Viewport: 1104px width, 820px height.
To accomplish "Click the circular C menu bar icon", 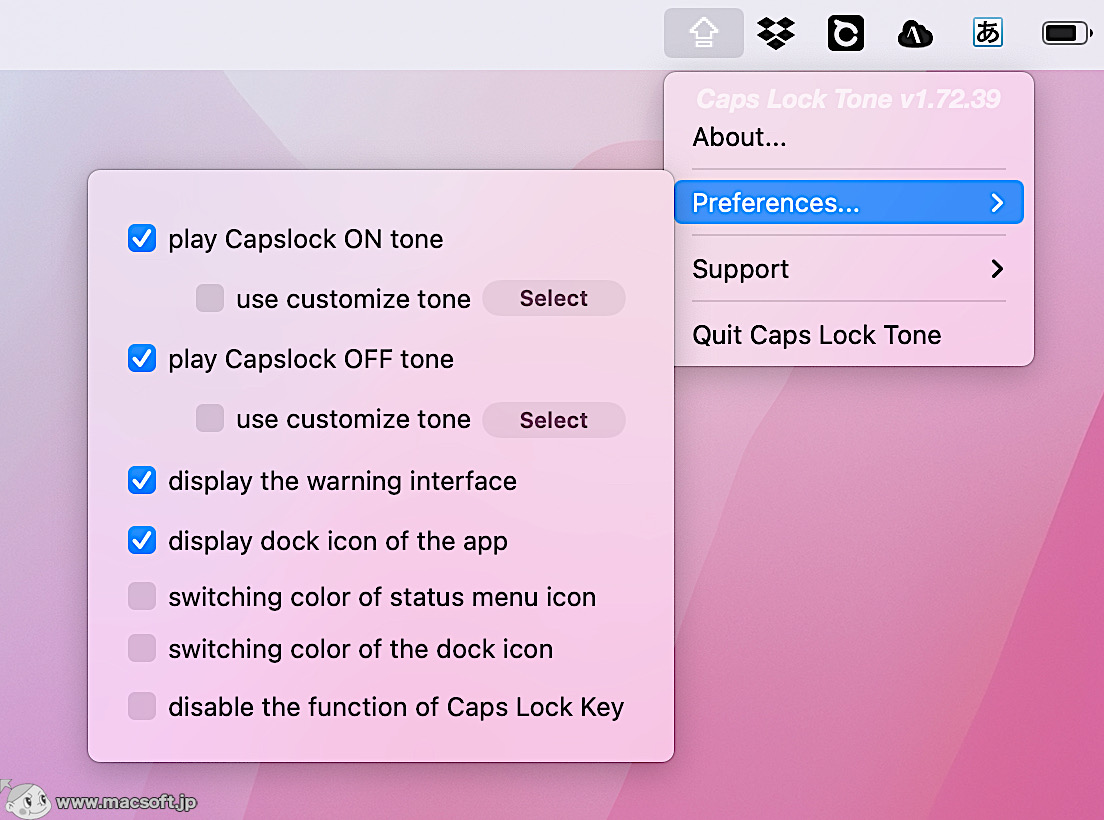I will (845, 32).
